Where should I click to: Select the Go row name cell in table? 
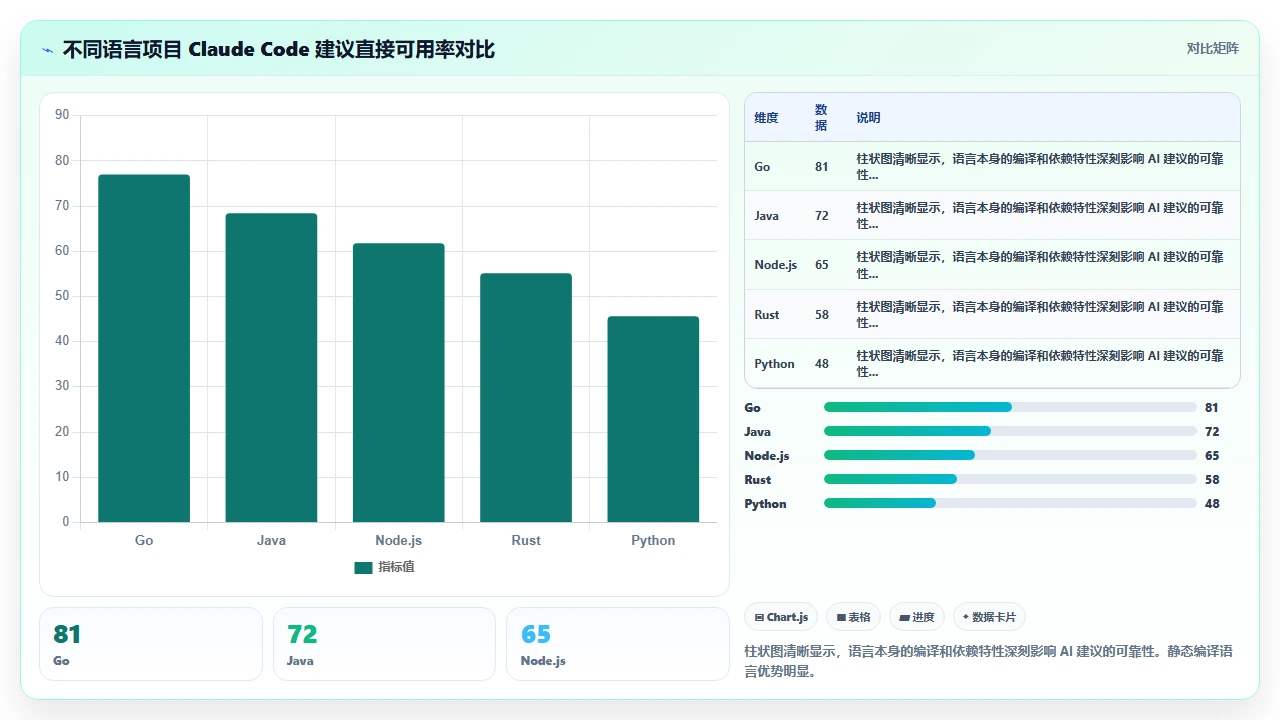click(x=762, y=167)
